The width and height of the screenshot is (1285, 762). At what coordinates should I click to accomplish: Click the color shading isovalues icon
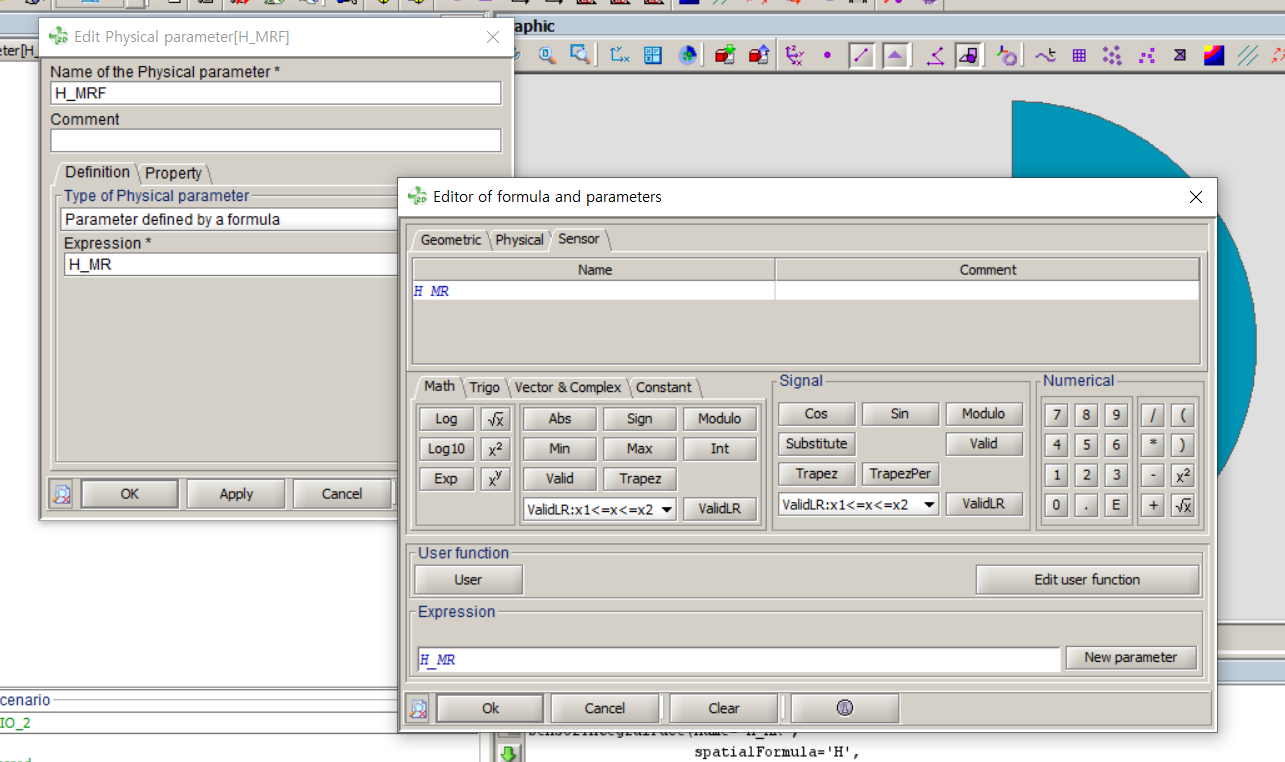point(1213,55)
